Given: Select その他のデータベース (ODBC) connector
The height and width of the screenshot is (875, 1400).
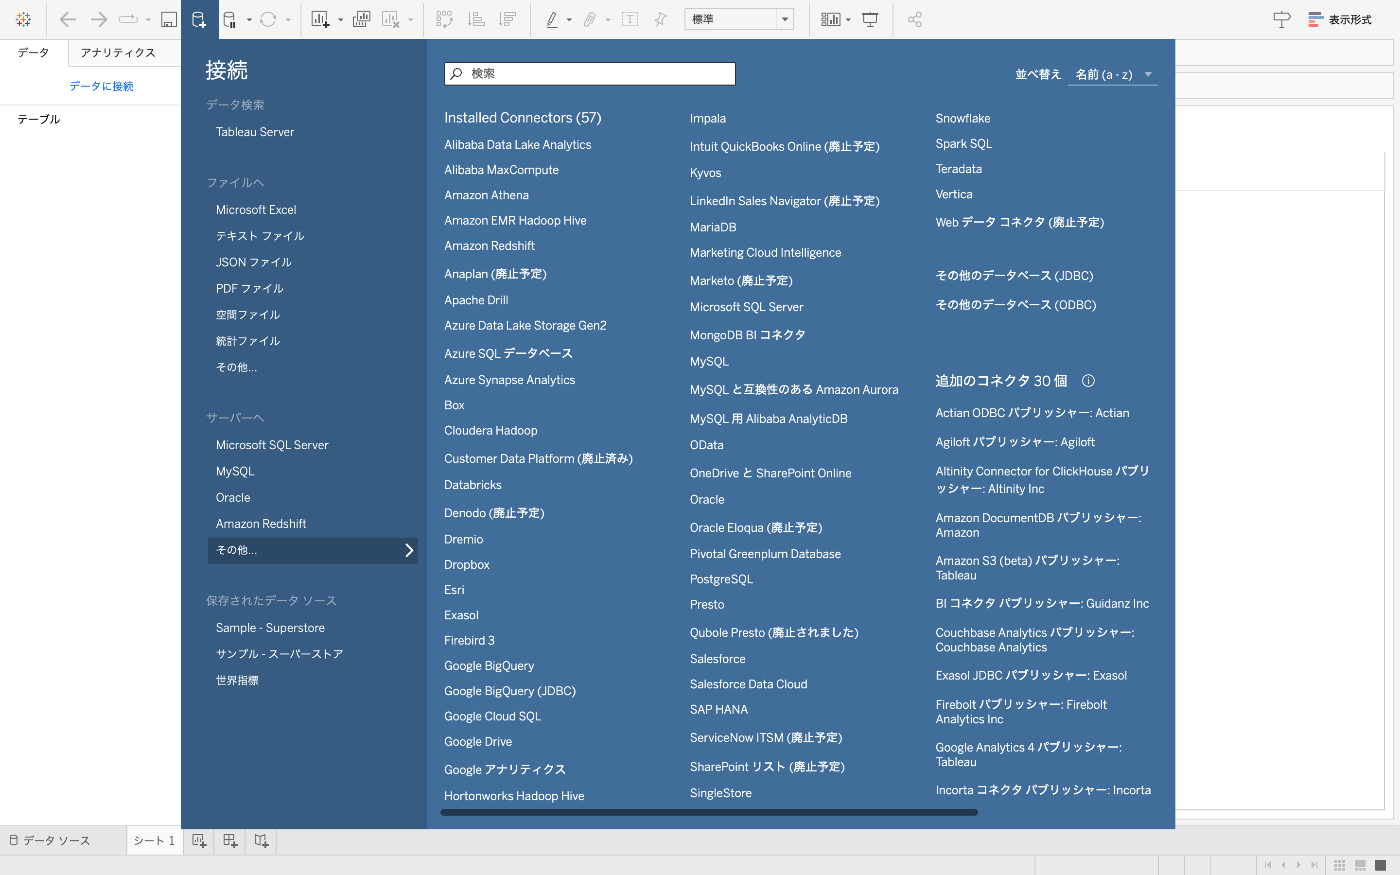Looking at the screenshot, I should pos(1016,305).
